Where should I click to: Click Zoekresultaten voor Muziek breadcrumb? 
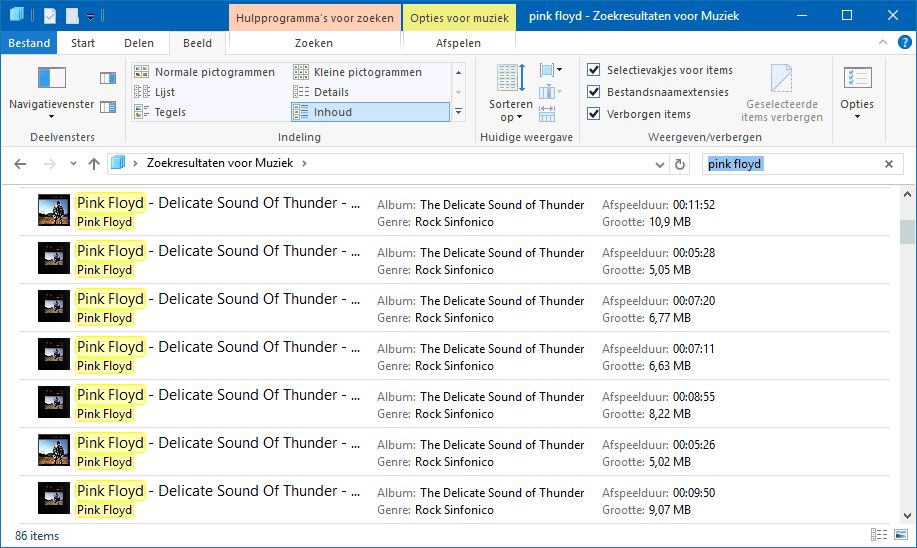click(220, 163)
